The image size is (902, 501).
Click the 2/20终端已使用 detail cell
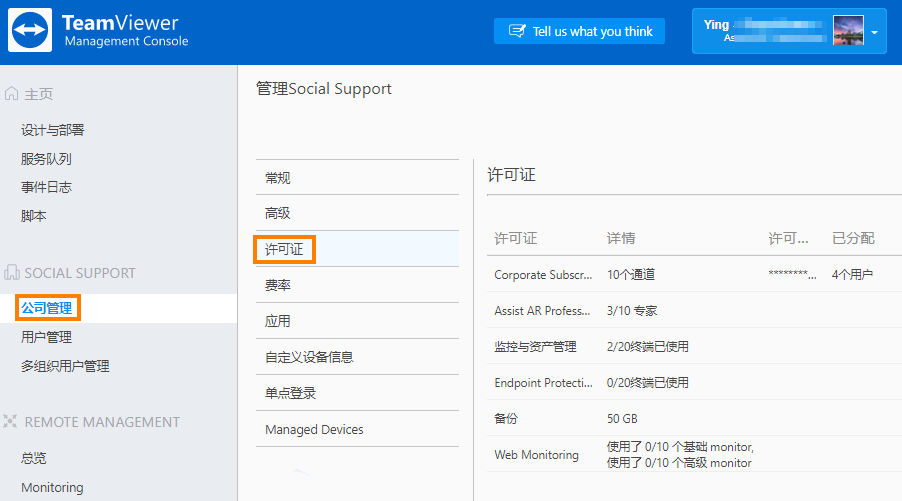[x=648, y=346]
